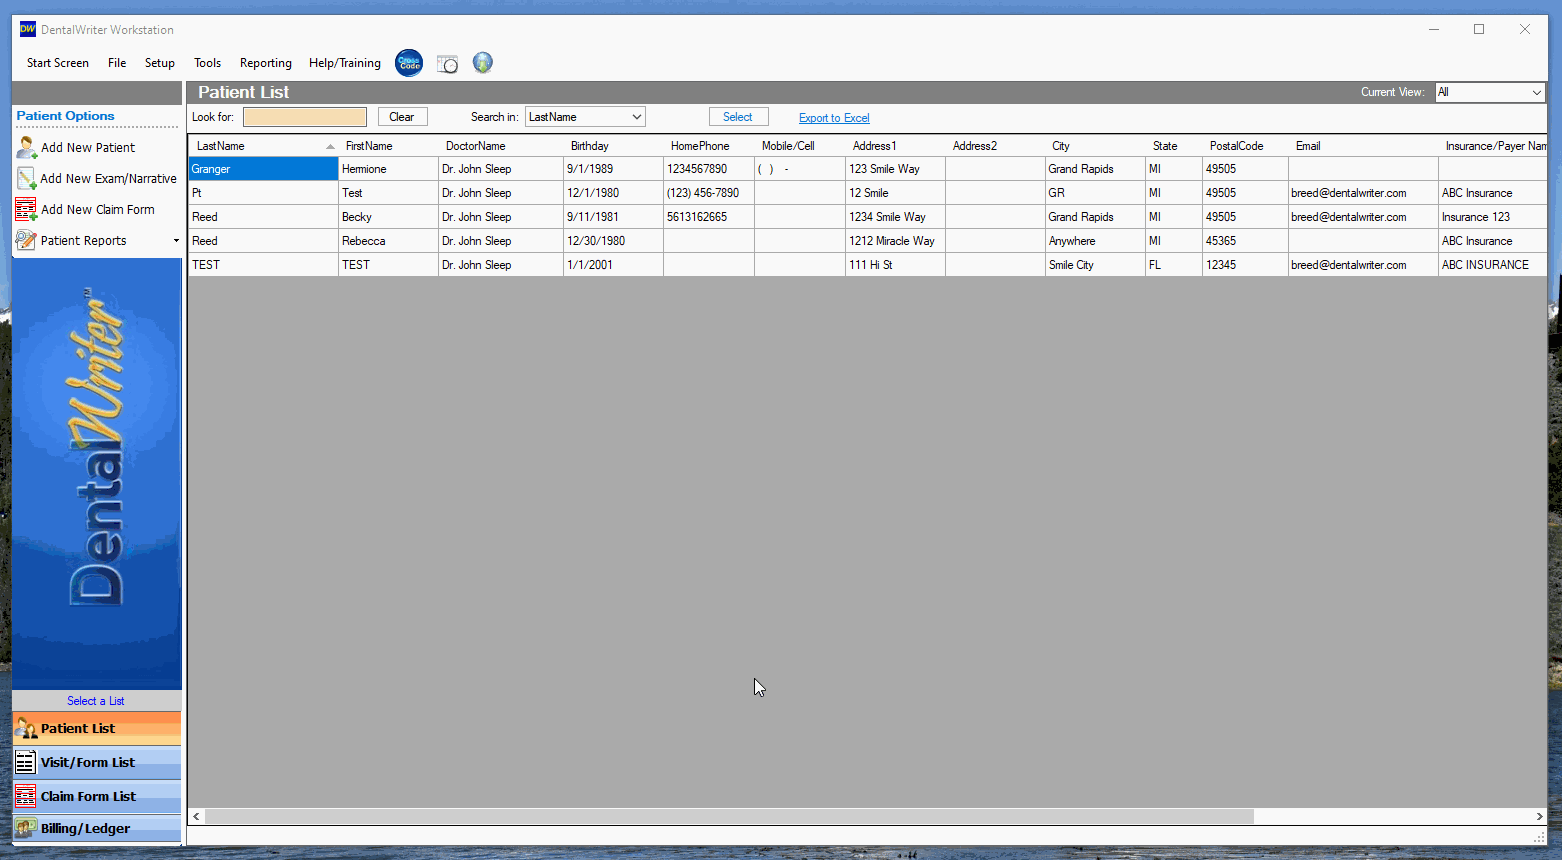The width and height of the screenshot is (1562, 860).
Task: Switch to Claim Form List
Action: pos(97,796)
